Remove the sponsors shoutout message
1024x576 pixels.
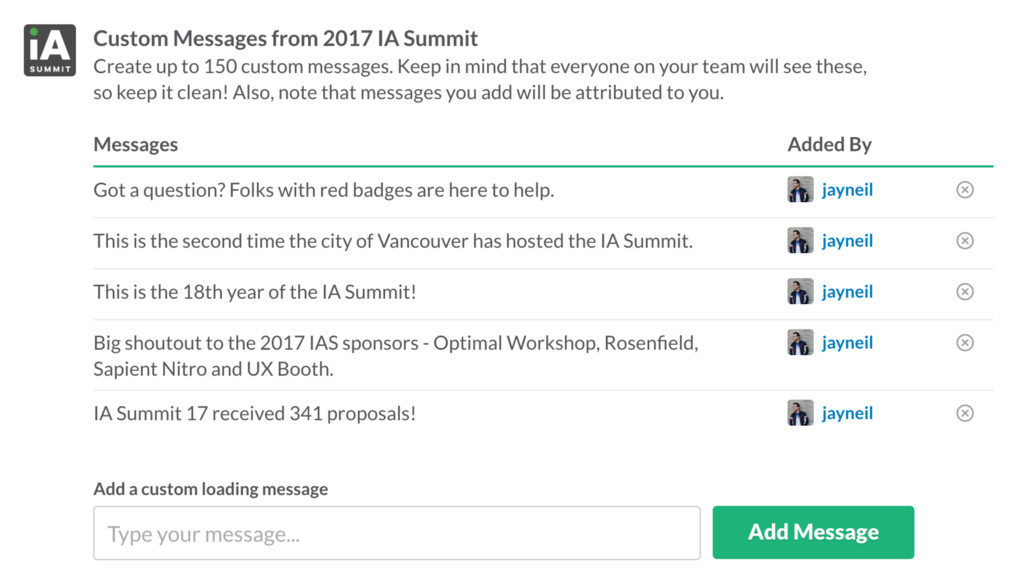[x=965, y=342]
